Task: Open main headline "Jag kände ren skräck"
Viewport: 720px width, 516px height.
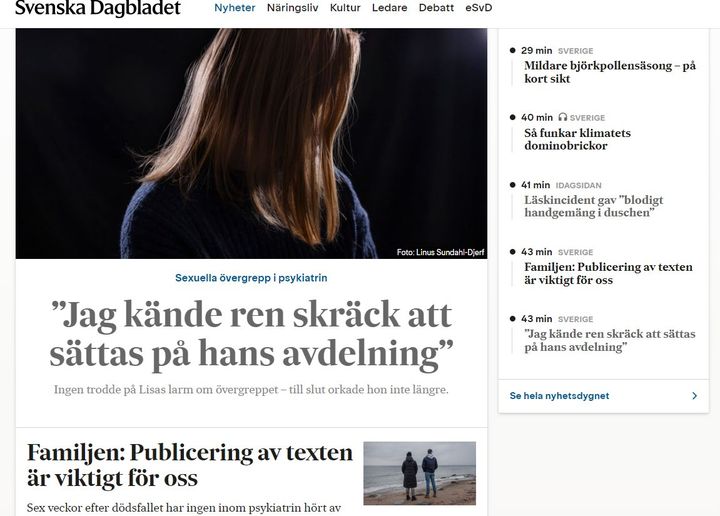Action: click(251, 334)
